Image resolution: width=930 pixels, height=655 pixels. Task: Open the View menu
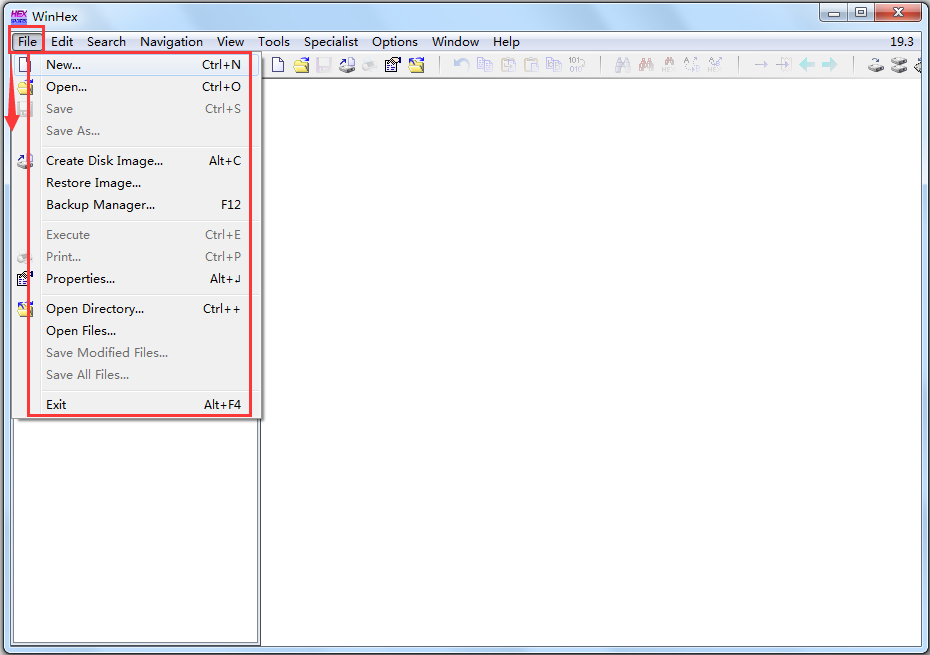230,42
